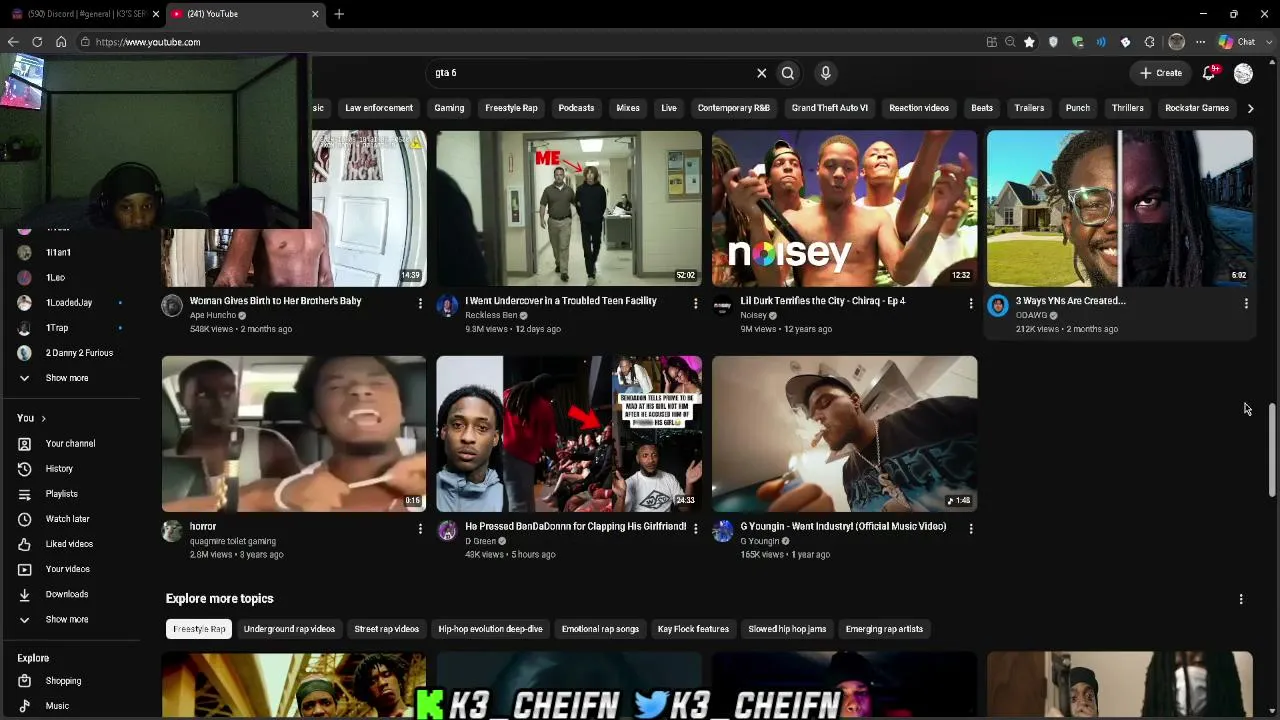Play the Noisey Chiraq video thumbnail

tap(844, 208)
